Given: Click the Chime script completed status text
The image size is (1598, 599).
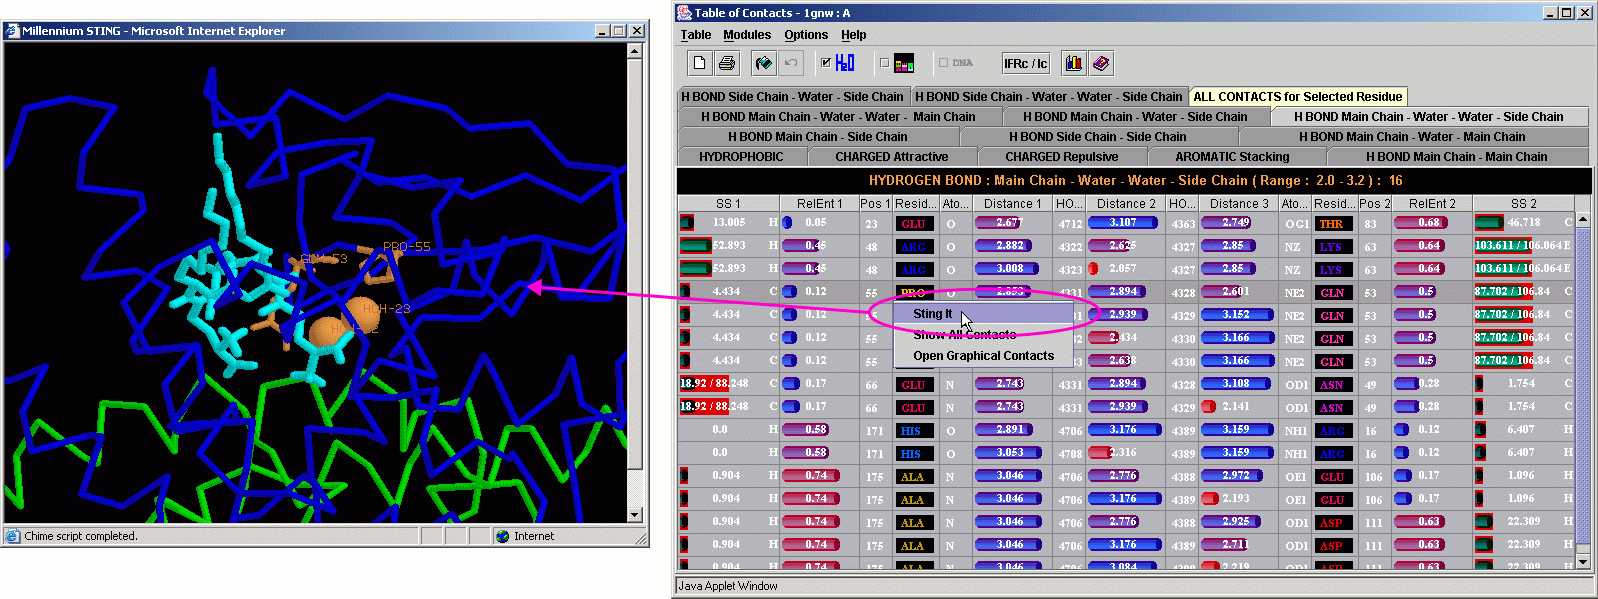Looking at the screenshot, I should pyautogui.click(x=81, y=536).
